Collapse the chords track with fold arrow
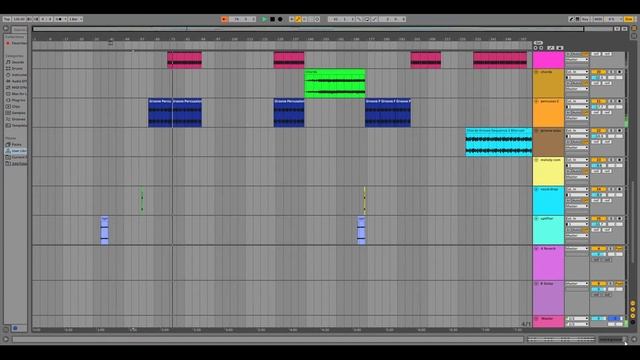The height and width of the screenshot is (360, 640). point(536,72)
